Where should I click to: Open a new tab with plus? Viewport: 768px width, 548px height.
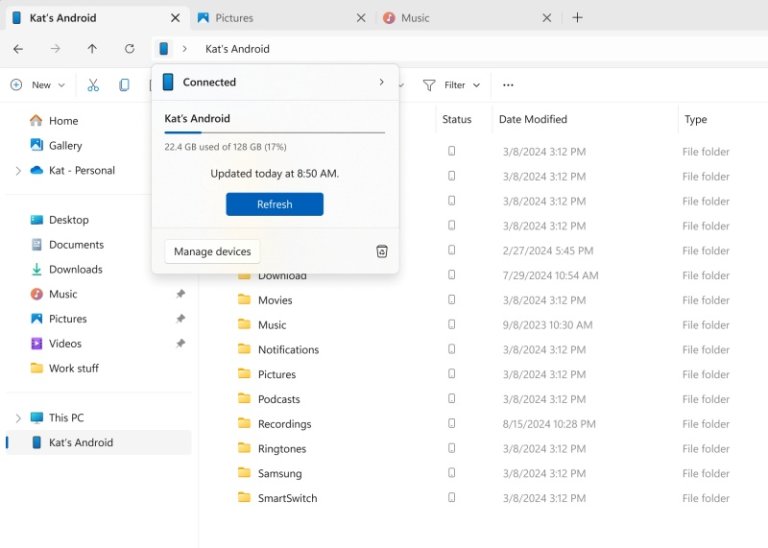tap(577, 18)
